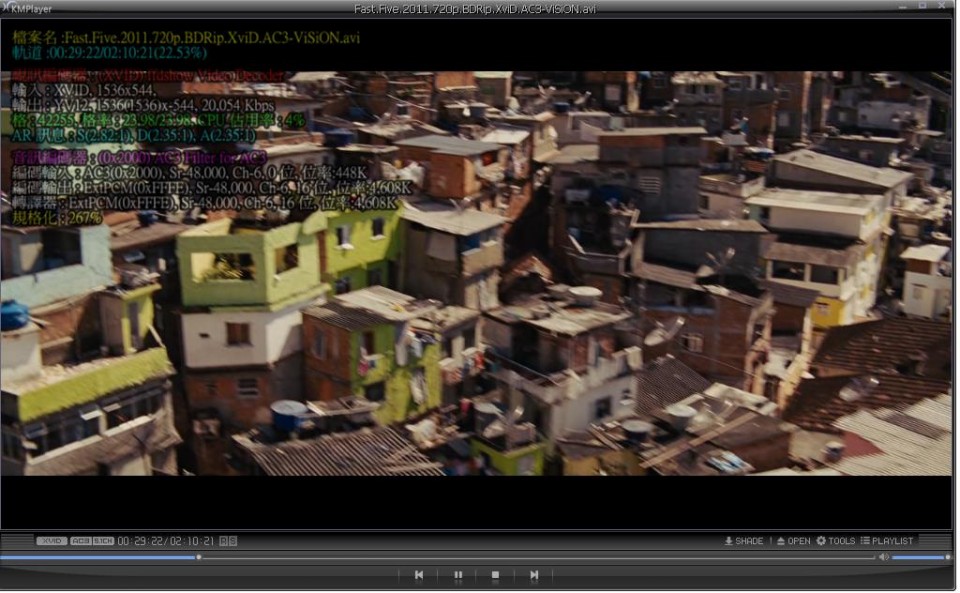The image size is (960, 593).
Task: Click the 5.1CH audio channel badge
Action: click(x=103, y=541)
